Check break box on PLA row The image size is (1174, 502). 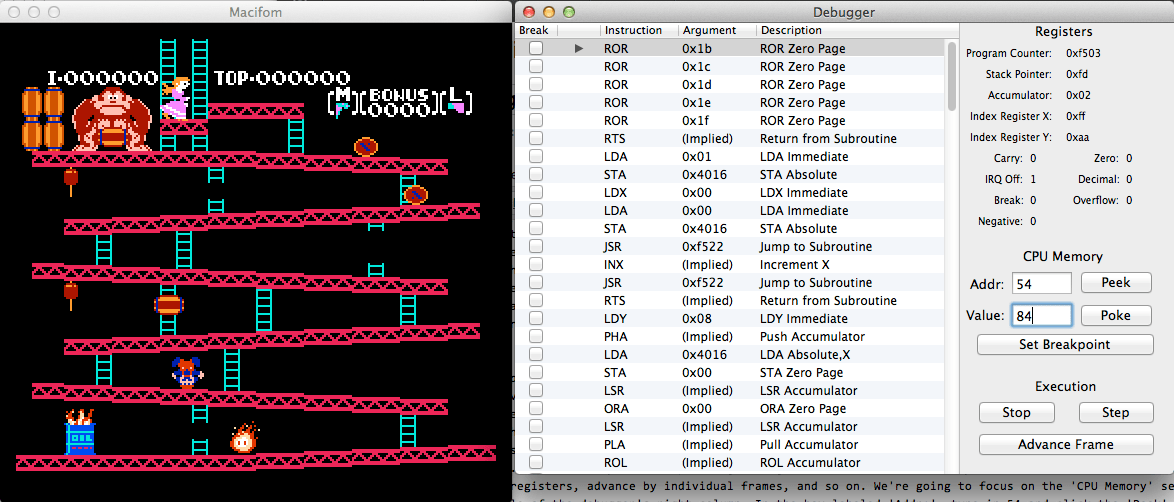tap(535, 444)
